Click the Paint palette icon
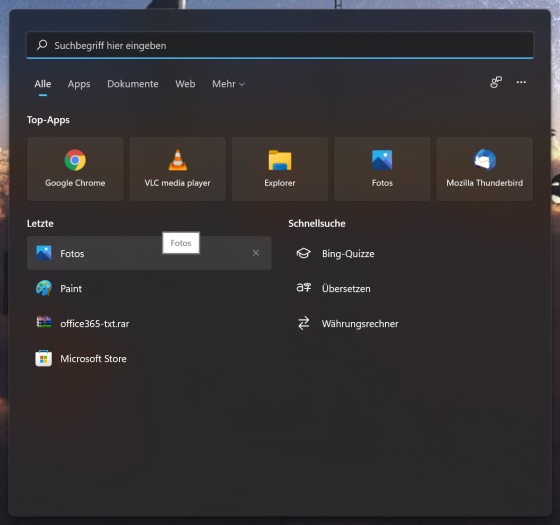The height and width of the screenshot is (525, 560). pyautogui.click(x=44, y=288)
